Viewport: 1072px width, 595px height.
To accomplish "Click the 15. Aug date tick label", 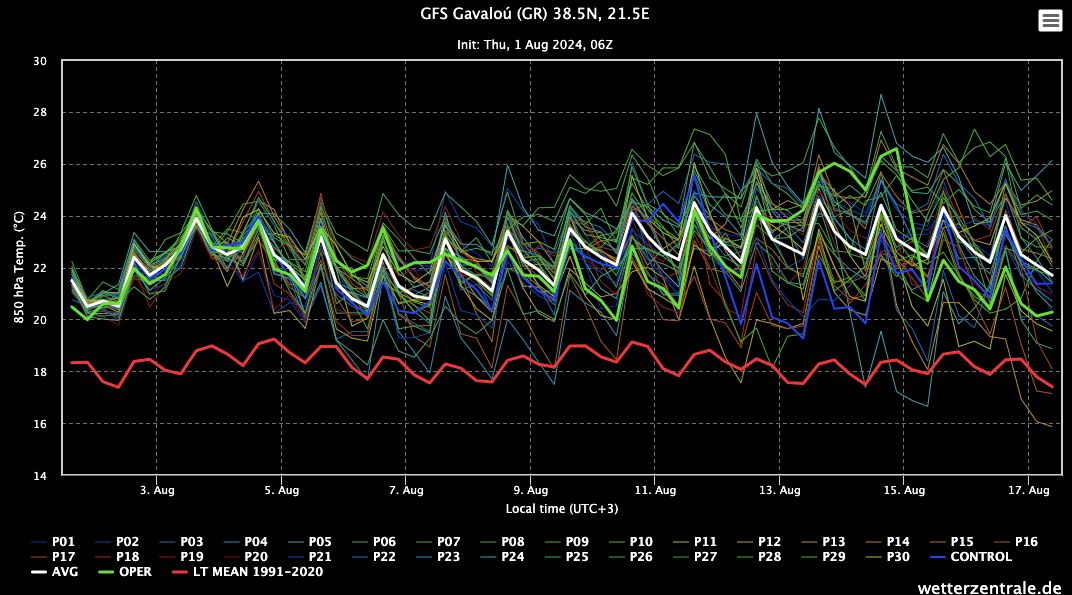I will pos(903,490).
